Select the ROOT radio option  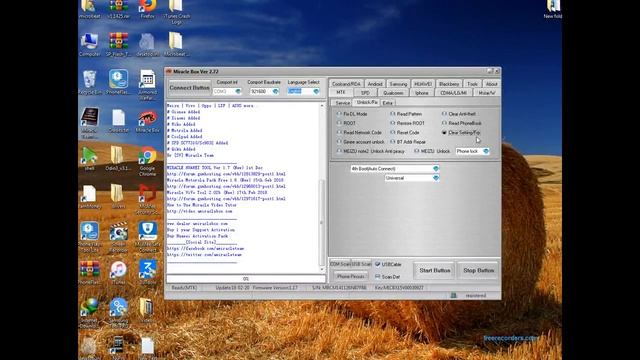pos(347,123)
